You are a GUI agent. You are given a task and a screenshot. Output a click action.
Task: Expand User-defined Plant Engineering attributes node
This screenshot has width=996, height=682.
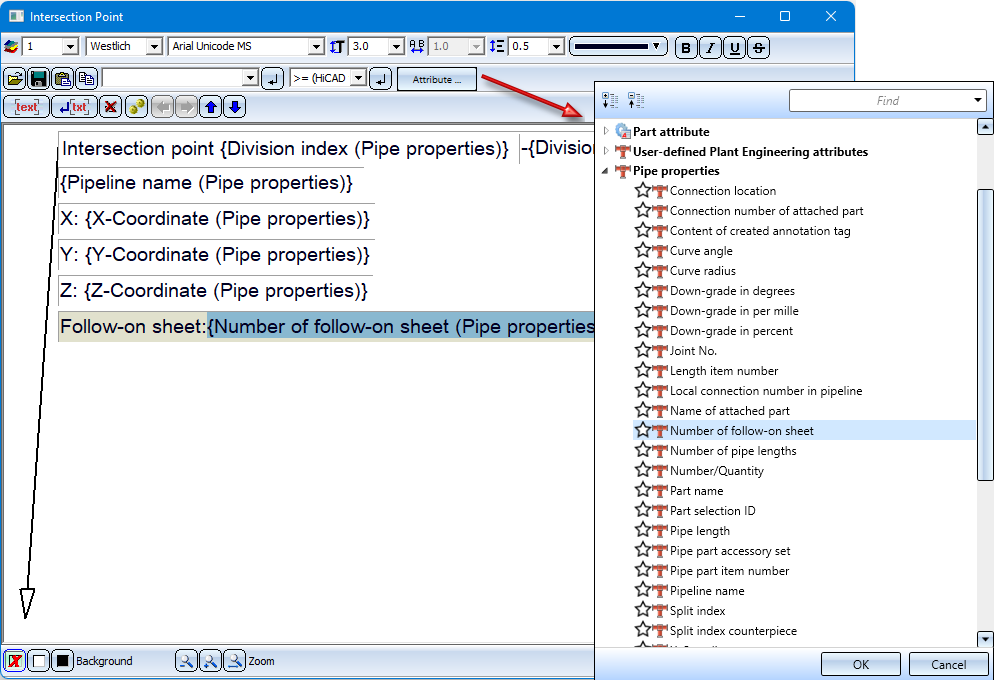tap(606, 151)
